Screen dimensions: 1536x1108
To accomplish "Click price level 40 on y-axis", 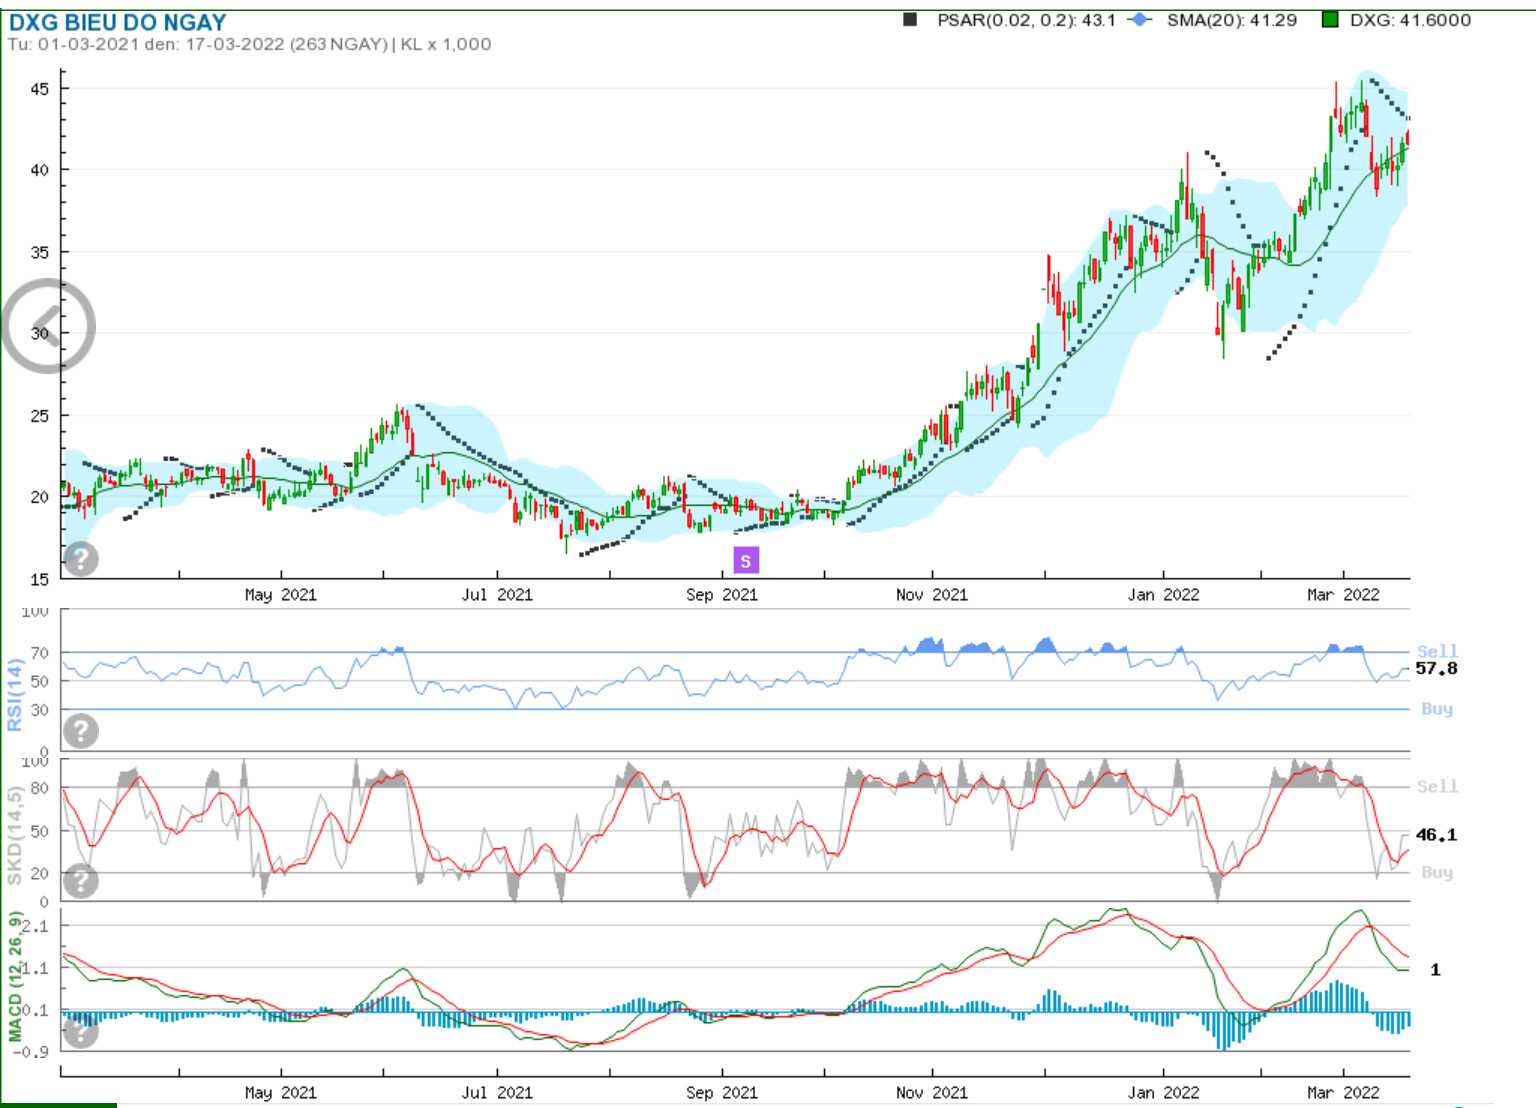I will point(39,170).
